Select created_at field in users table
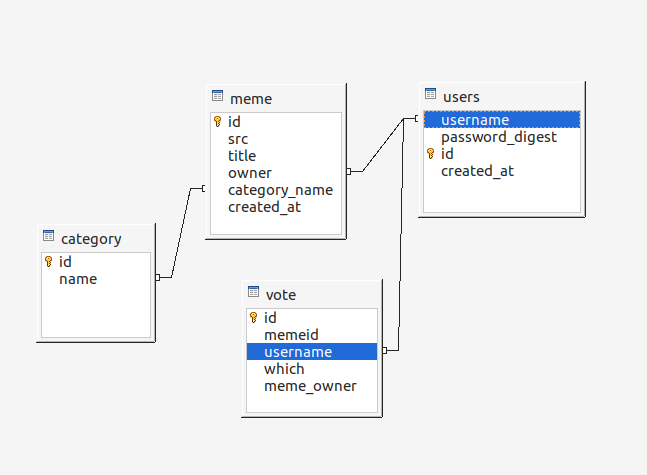The image size is (647, 475). pos(502,171)
